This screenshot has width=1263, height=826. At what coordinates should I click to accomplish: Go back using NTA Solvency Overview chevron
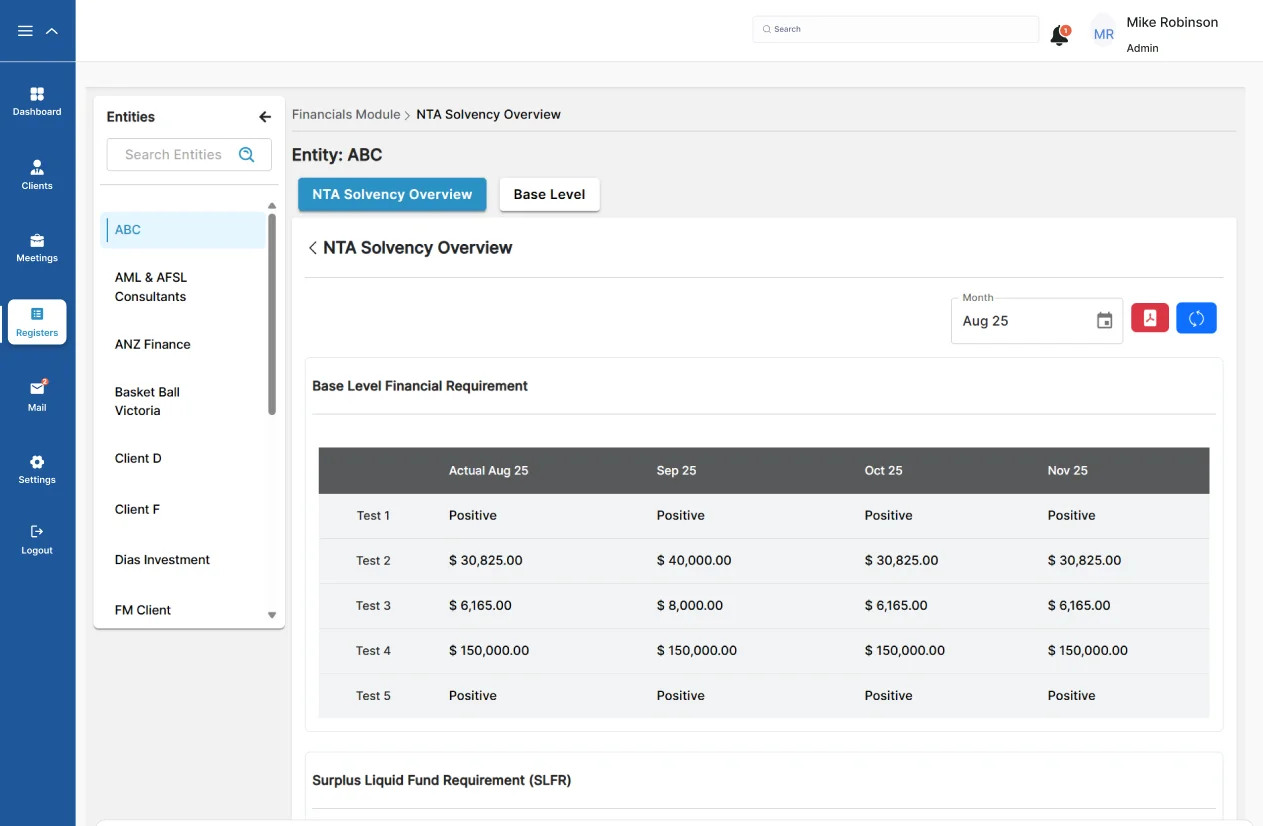(313, 248)
